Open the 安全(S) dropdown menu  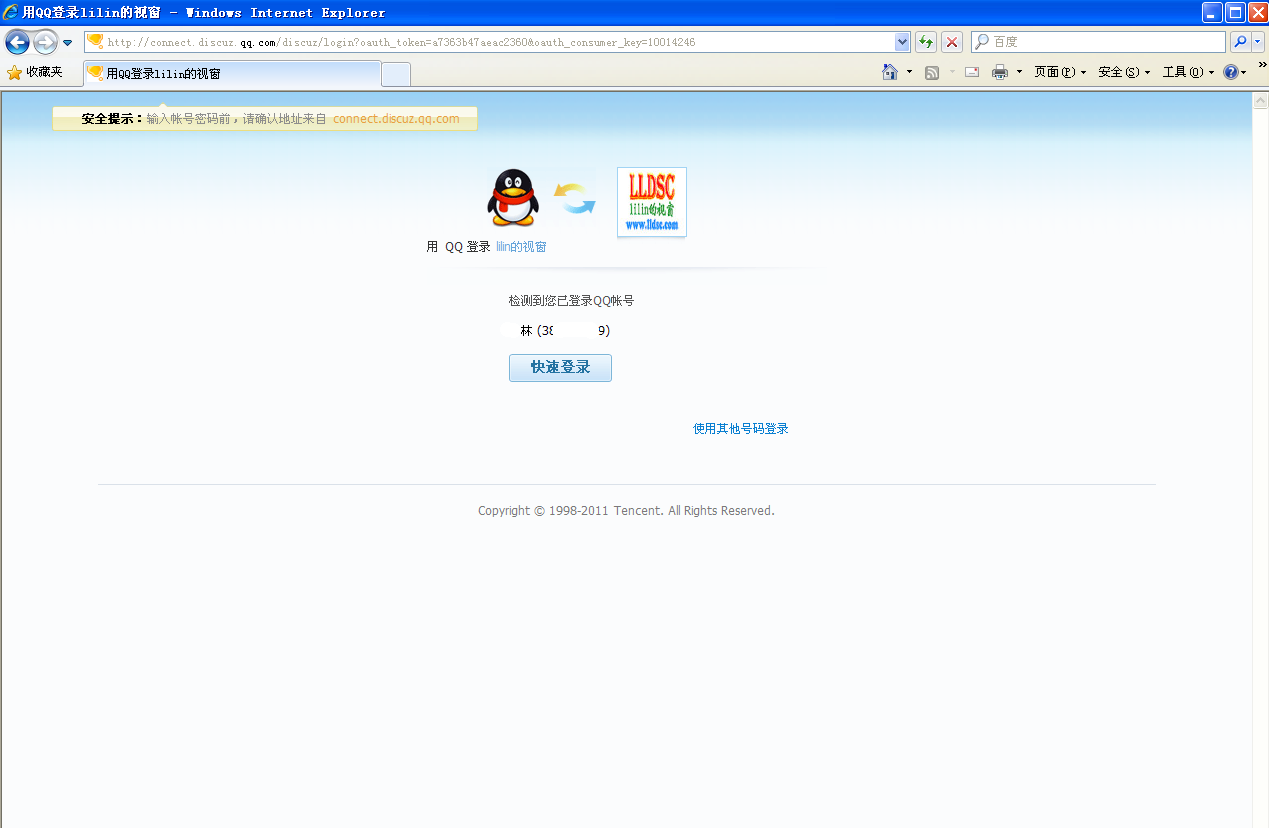(1123, 71)
